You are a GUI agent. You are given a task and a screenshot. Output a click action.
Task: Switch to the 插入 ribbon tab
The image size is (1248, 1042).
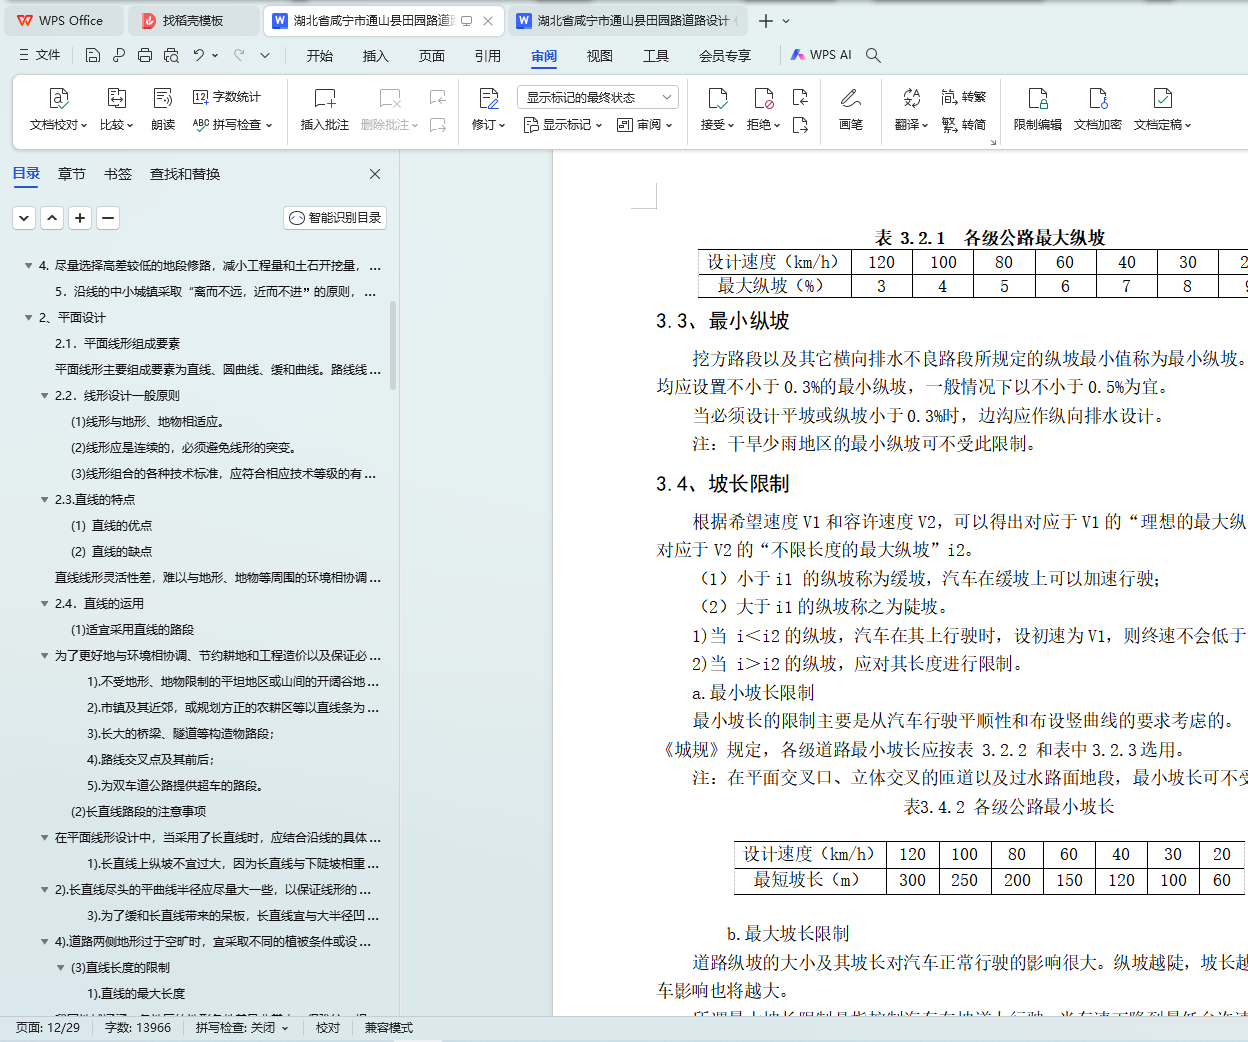click(x=376, y=56)
